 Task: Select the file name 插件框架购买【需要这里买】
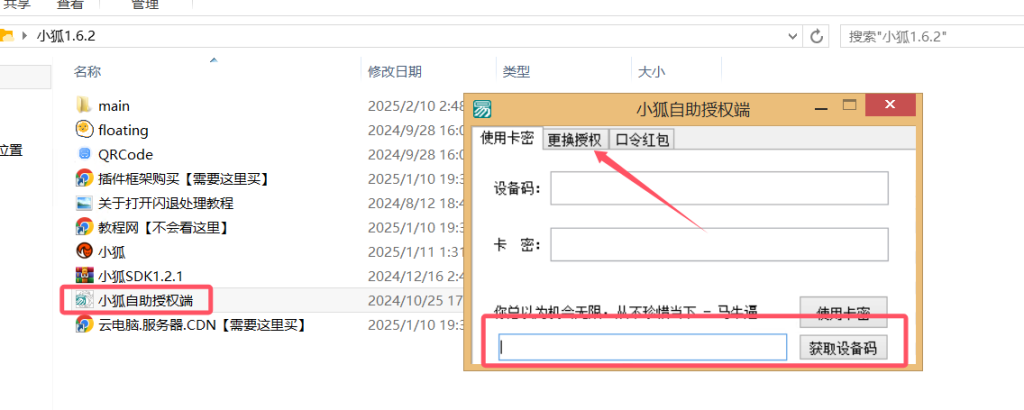click(x=184, y=178)
